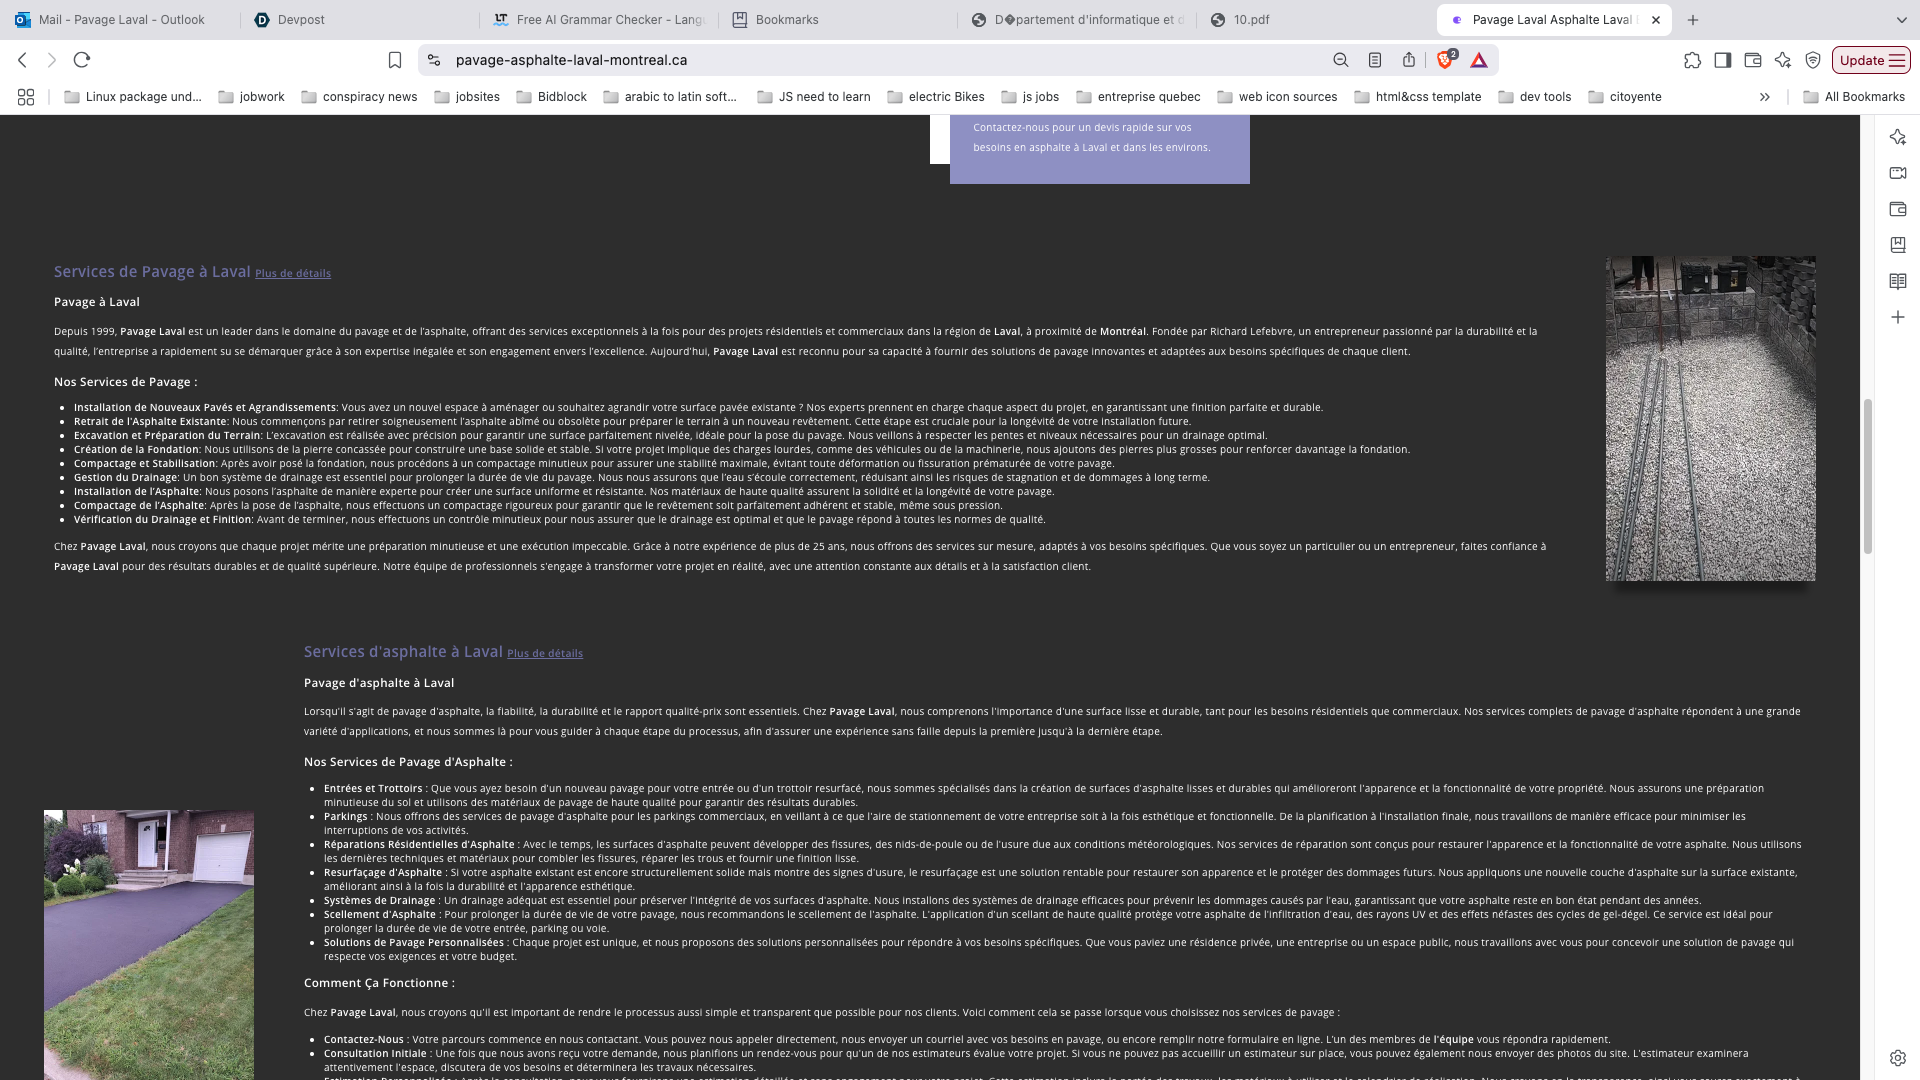Toggle the sidebar panel button
Viewport: 1920px width, 1080px height.
1722,60
